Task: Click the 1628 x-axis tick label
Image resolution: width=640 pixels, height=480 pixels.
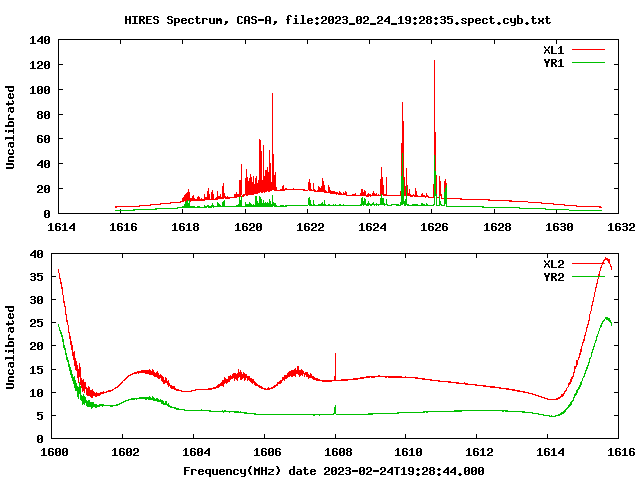Action: click(x=497, y=227)
